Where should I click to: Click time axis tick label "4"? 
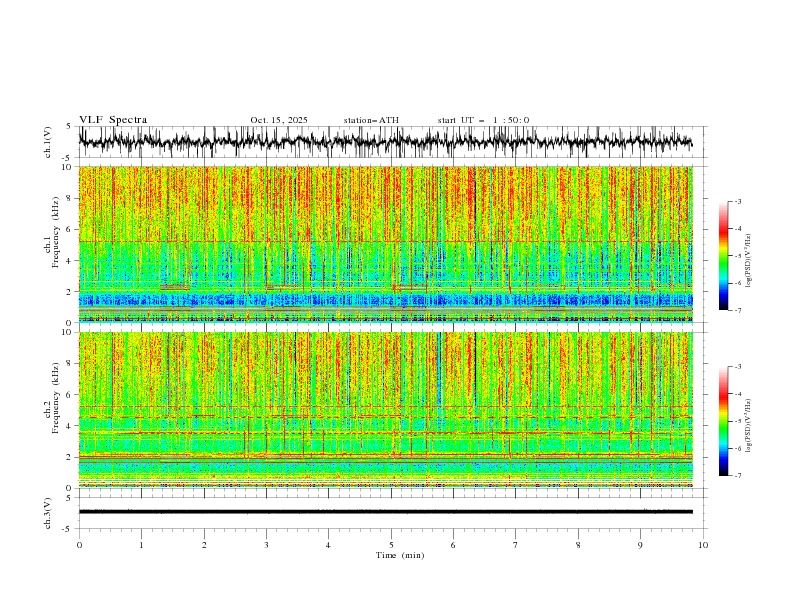click(x=328, y=545)
